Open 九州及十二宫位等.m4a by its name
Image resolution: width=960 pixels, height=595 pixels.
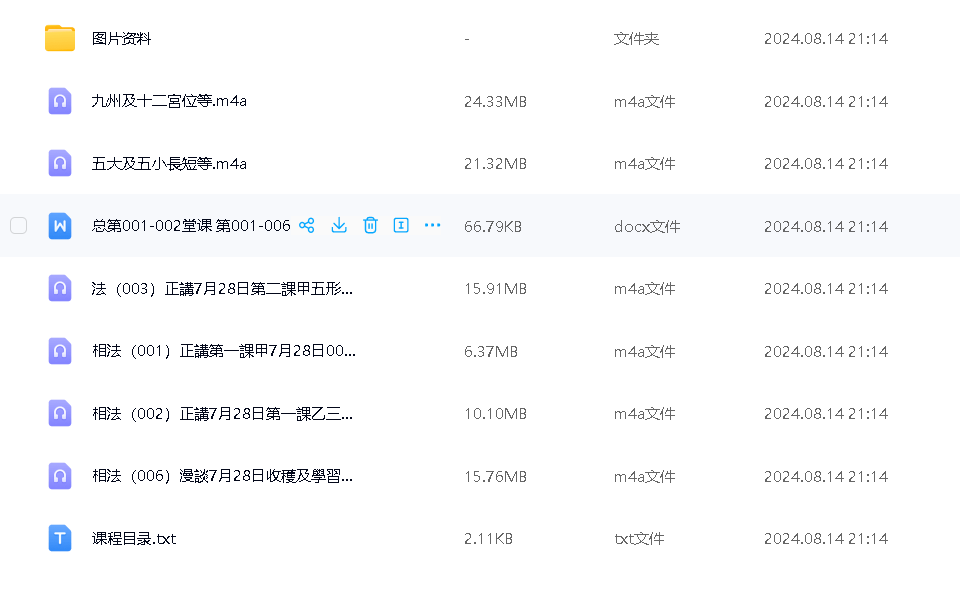tap(165, 100)
